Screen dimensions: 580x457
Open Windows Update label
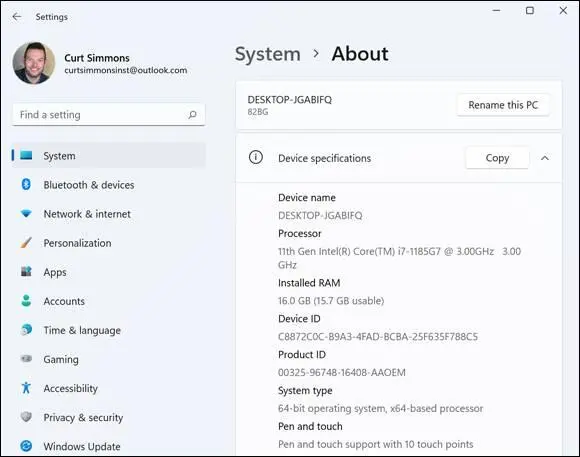[82, 447]
